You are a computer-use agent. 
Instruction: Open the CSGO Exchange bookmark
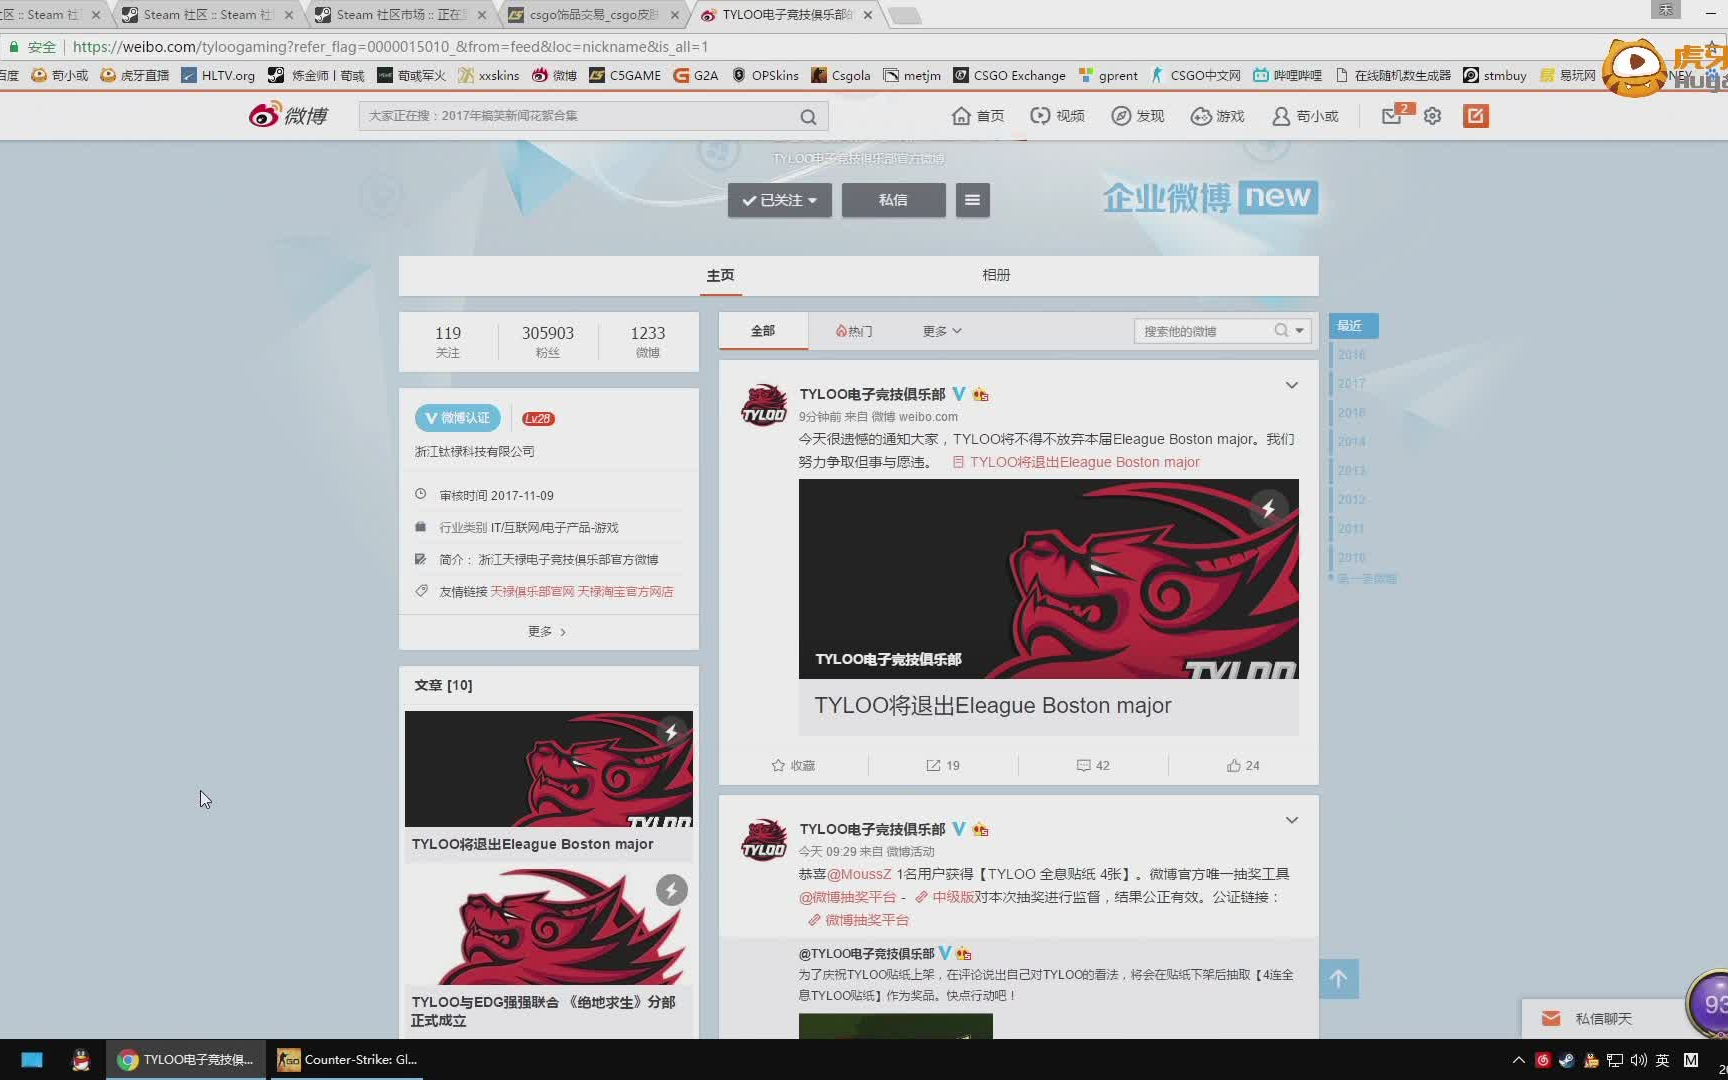click(x=1009, y=75)
